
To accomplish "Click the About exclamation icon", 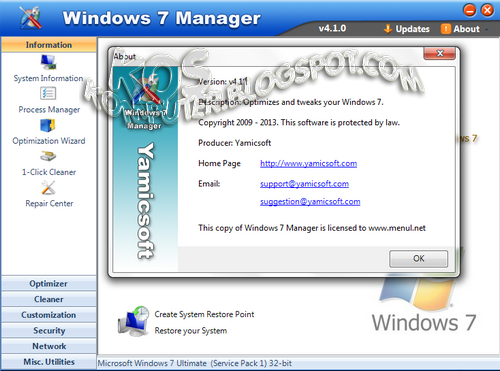I will [446, 29].
